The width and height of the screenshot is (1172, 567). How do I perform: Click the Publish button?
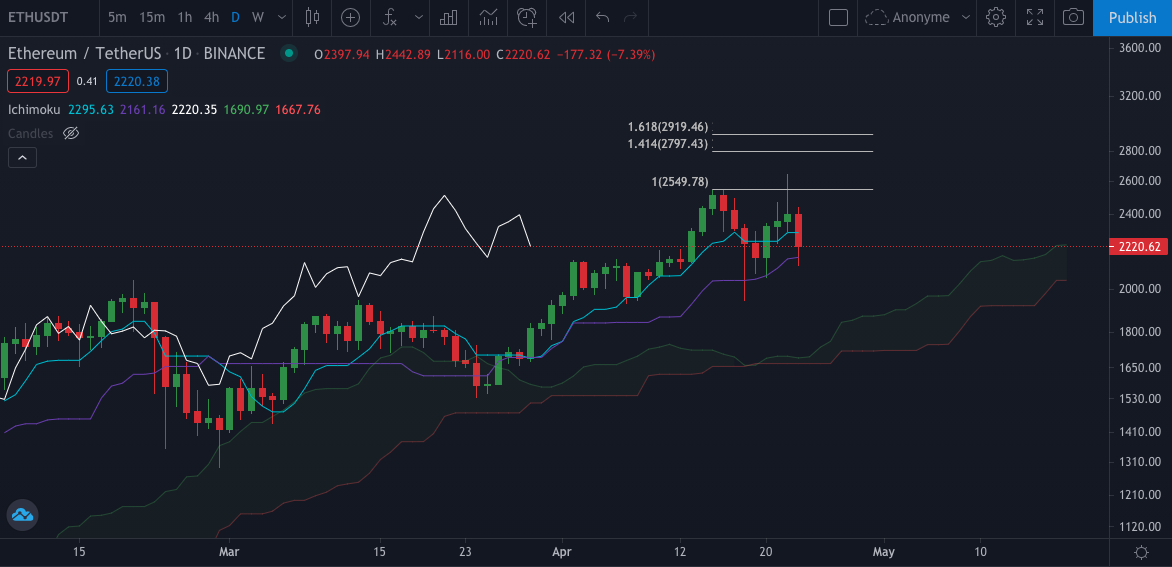1132,18
